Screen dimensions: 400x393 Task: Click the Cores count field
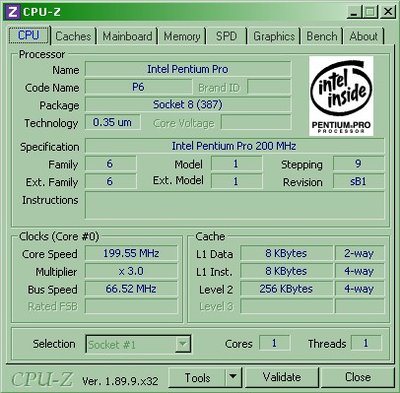tap(274, 343)
